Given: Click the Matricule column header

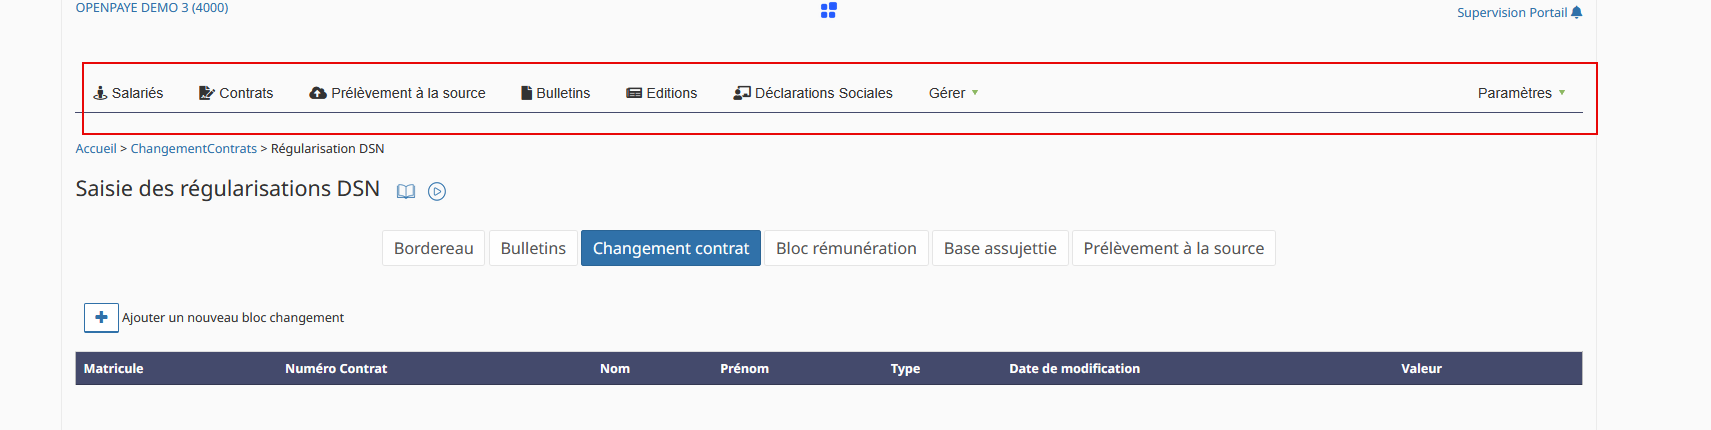Looking at the screenshot, I should (x=114, y=368).
